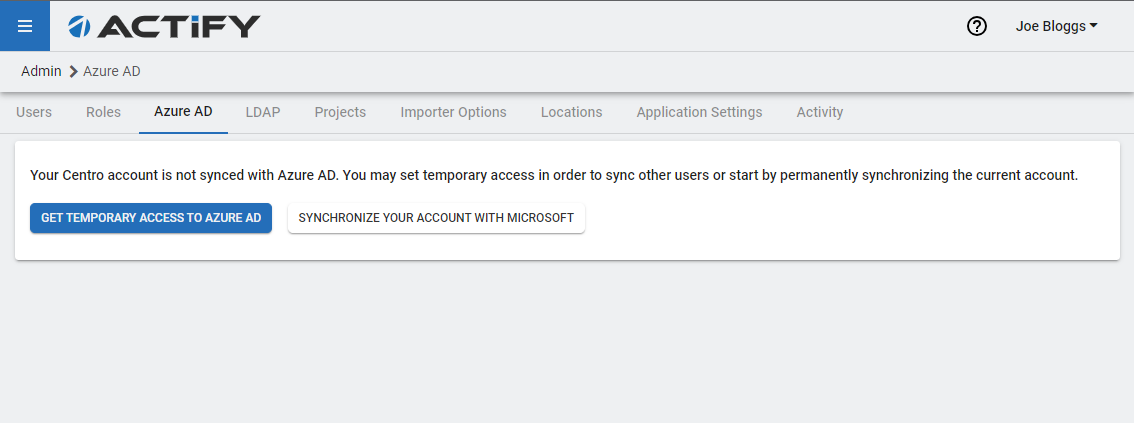Open the help question mark icon

[977, 27]
